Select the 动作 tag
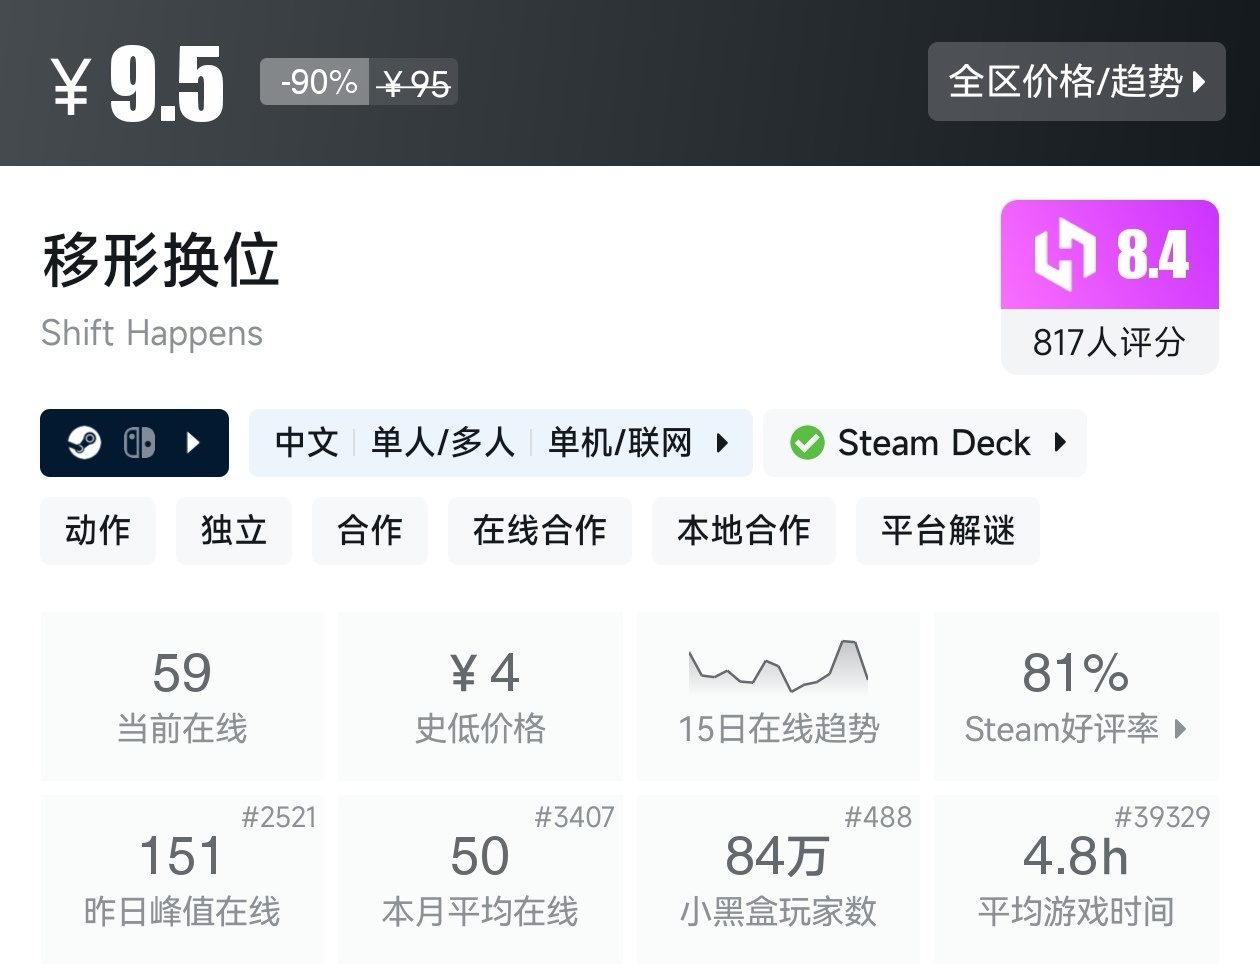The height and width of the screenshot is (975, 1260). point(98,530)
